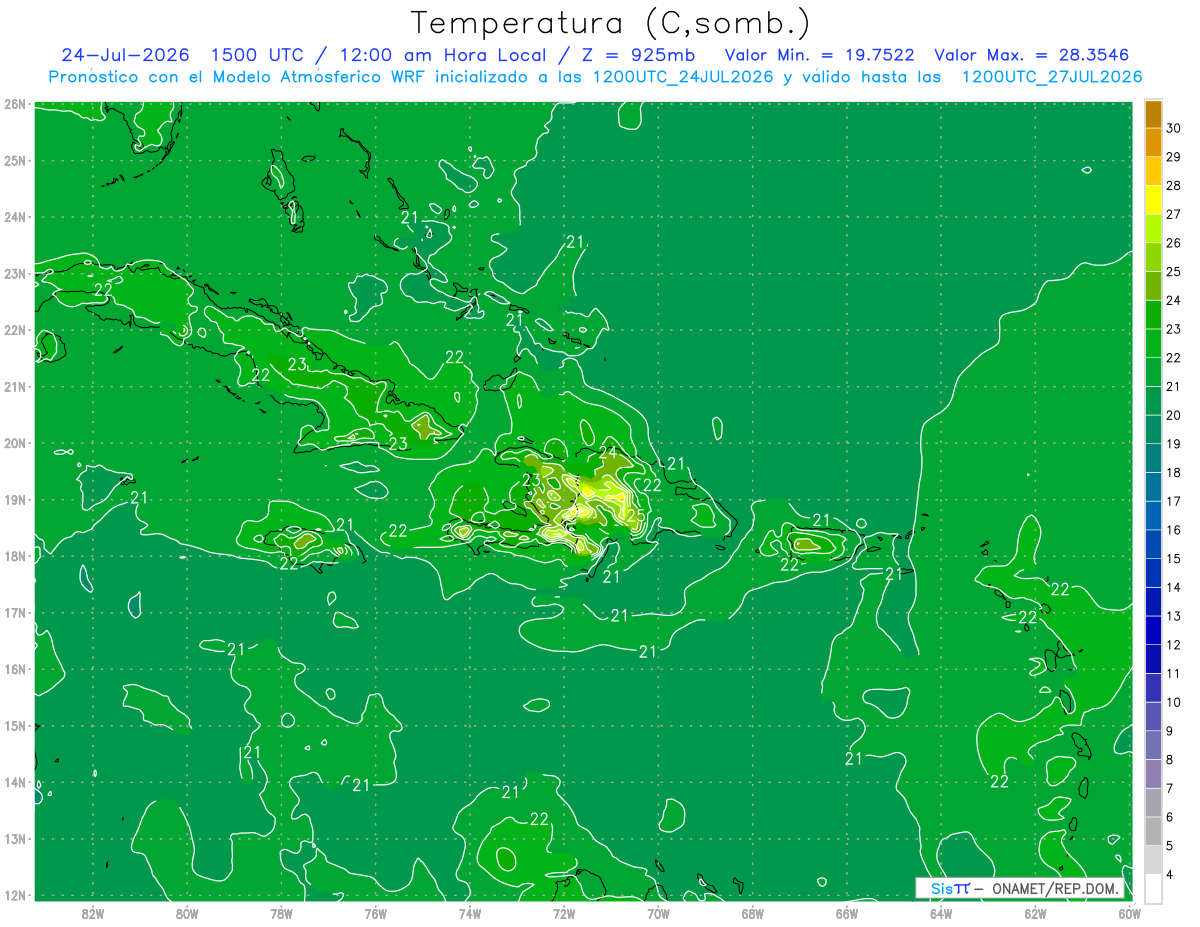This screenshot has width=1200, height=927.
Task: Click color scale segment between 19 and 20
Action: click(1153, 430)
